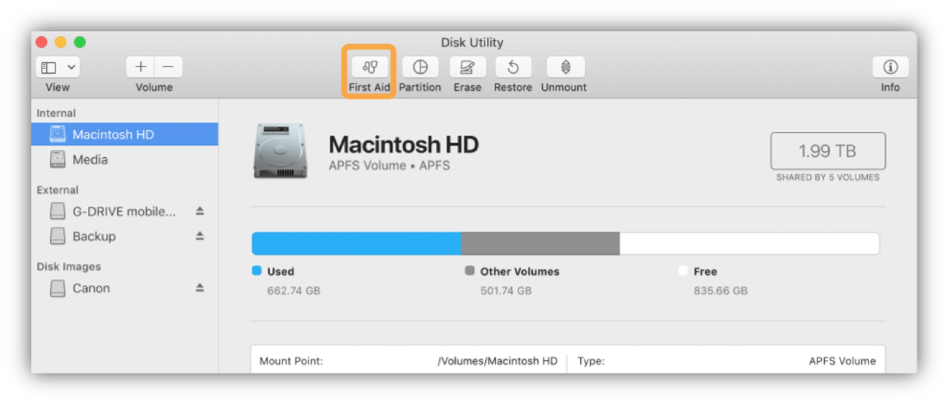Screen dimensions: 947x404
Task: Unmount the selected volume
Action: [x=564, y=67]
